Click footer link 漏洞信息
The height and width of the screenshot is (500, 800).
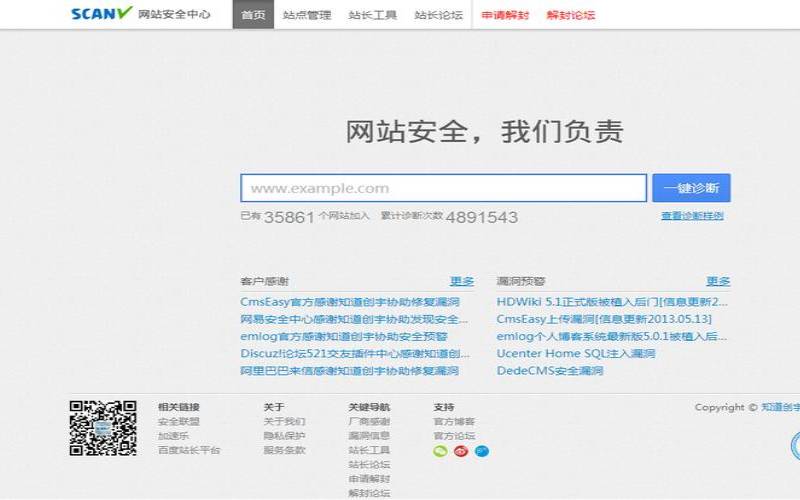click(x=369, y=436)
